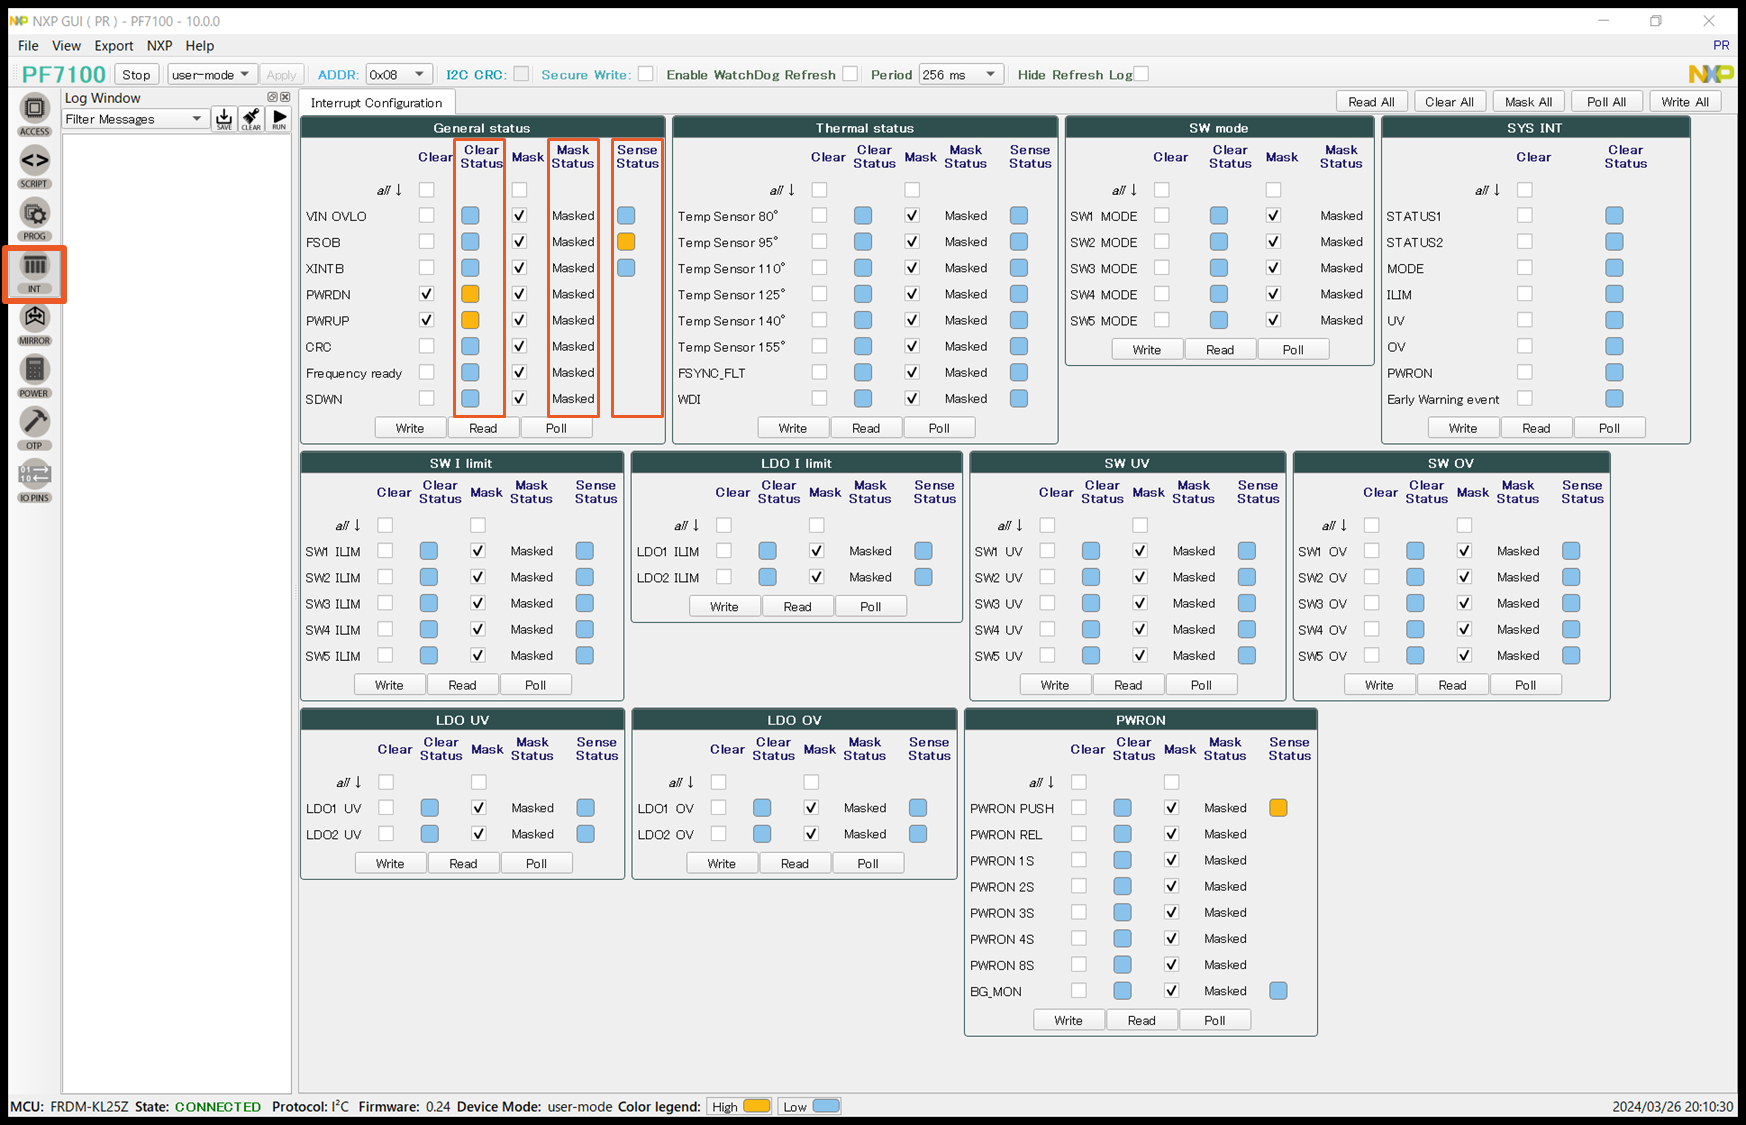Open the ACCESS sidebar icon
This screenshot has width=1746, height=1125.
(x=34, y=109)
